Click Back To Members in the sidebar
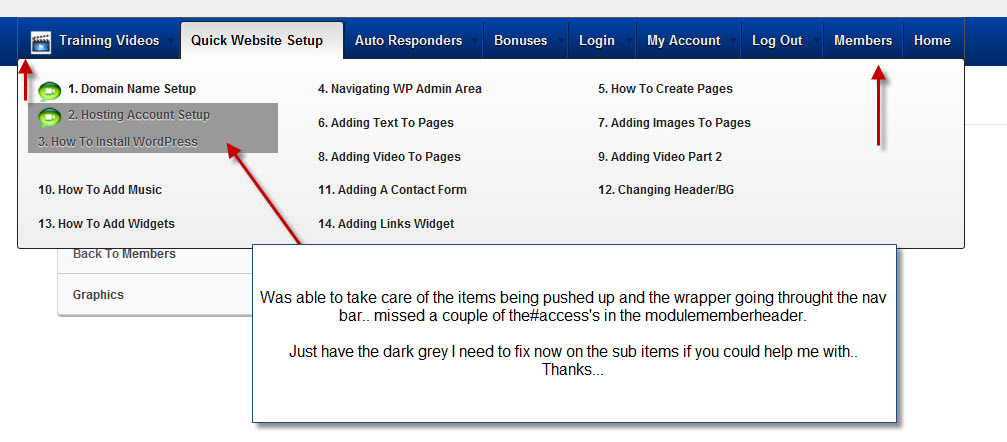Viewport: 1007px width, 442px height. 124,254
